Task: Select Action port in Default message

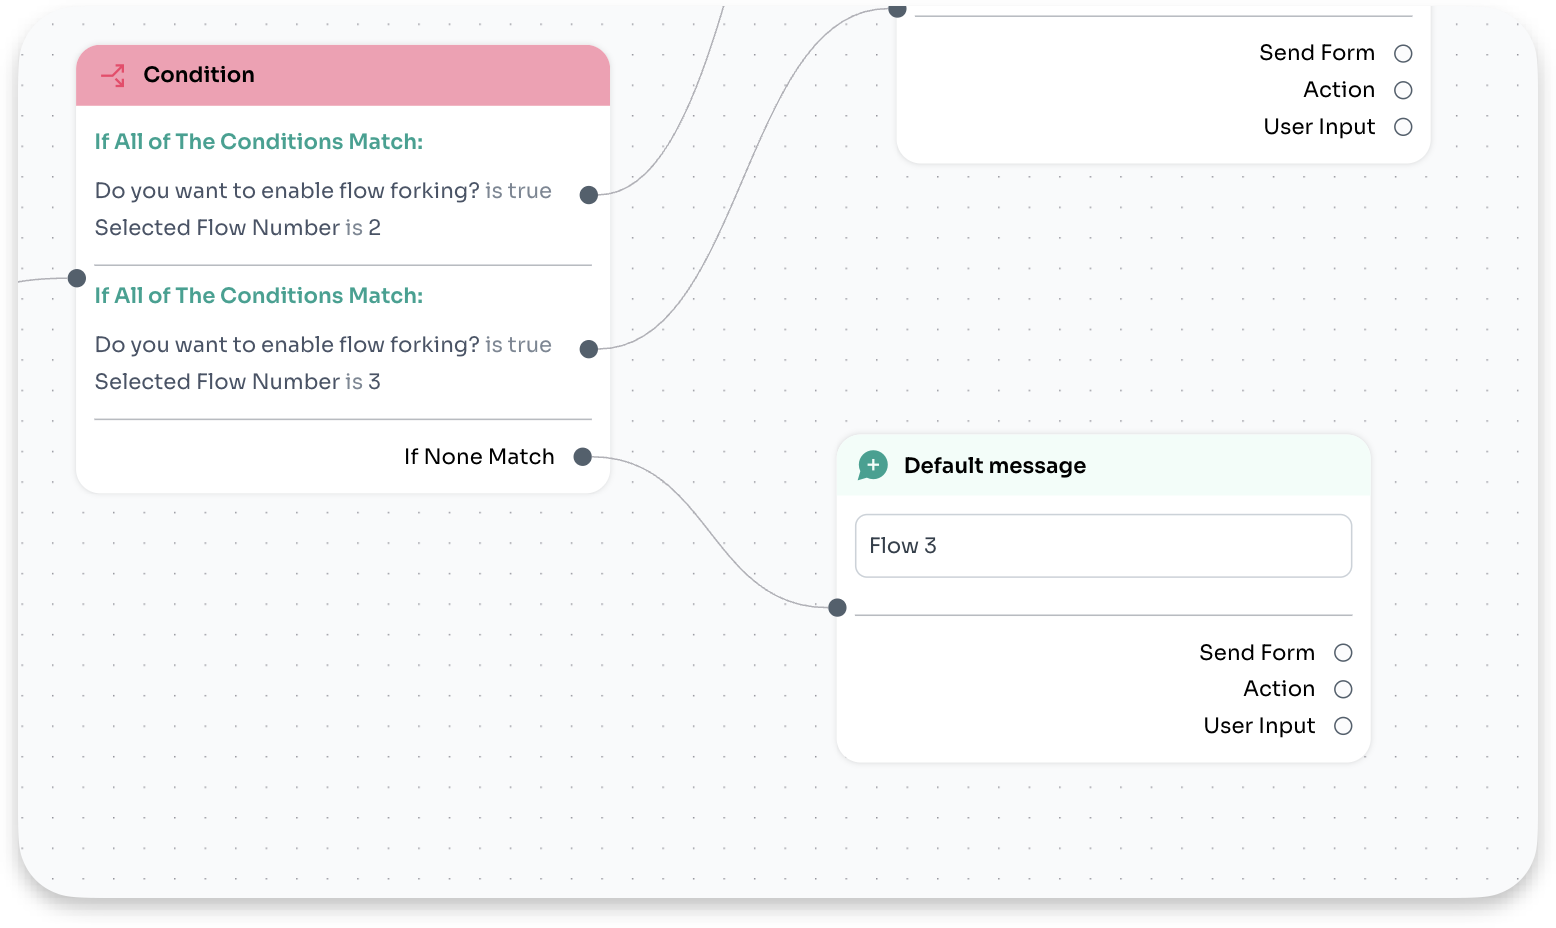Action: click(x=1343, y=689)
